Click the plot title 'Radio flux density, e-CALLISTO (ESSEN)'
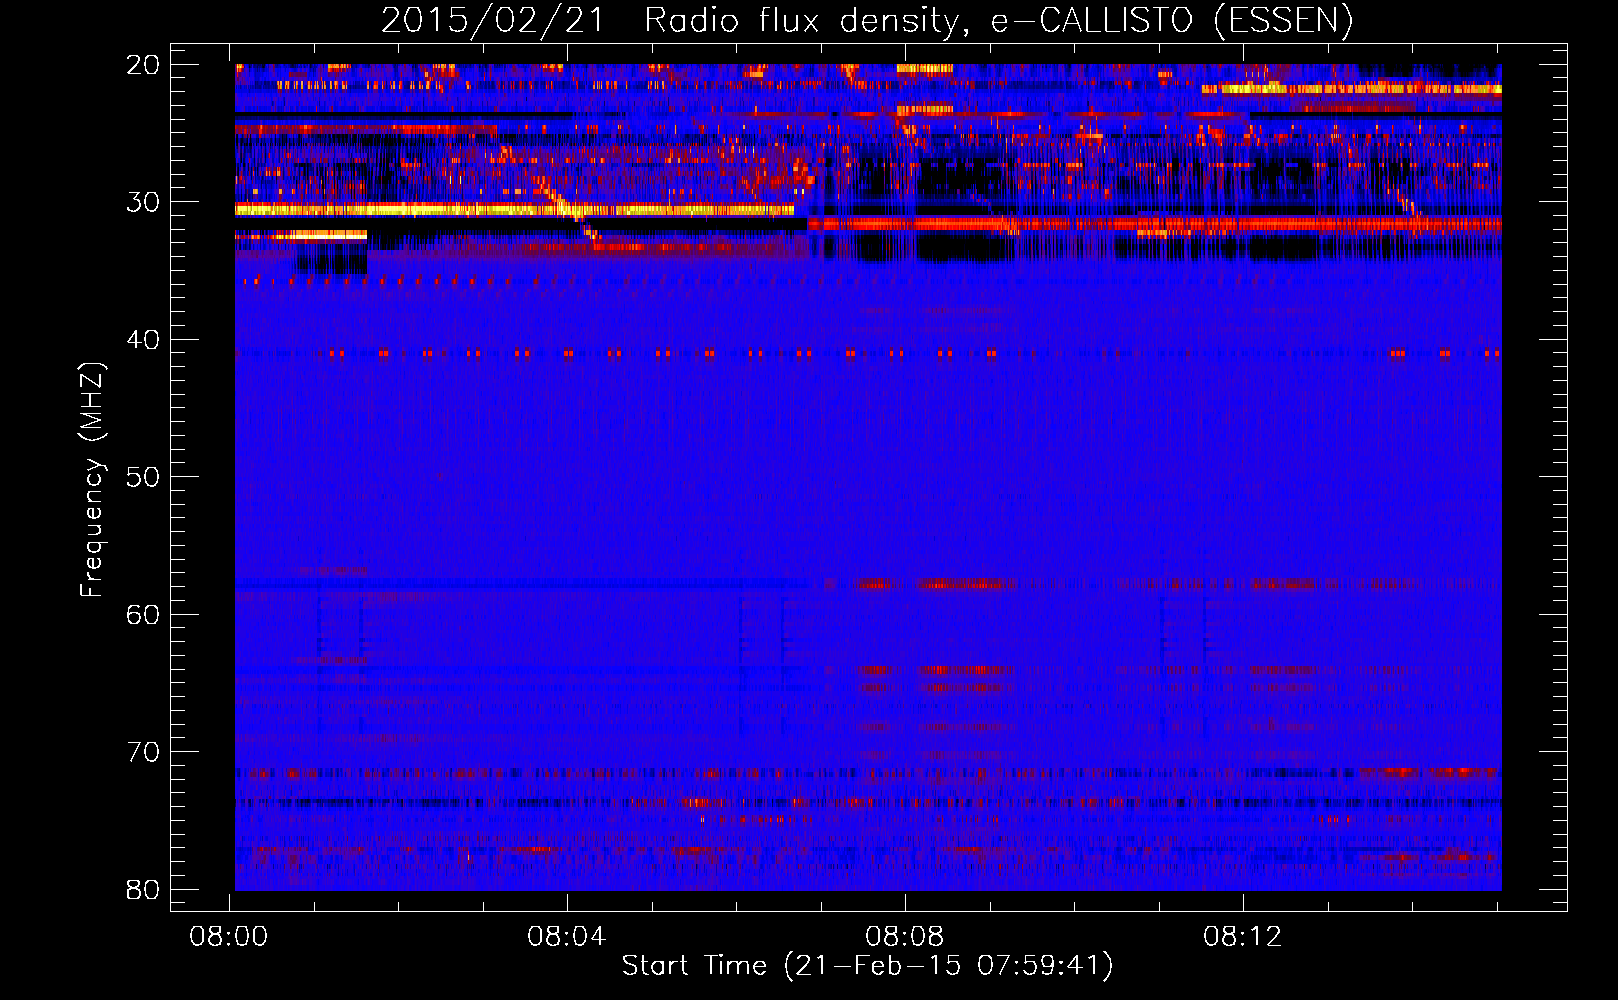This screenshot has width=1618, height=1000. [x=998, y=20]
